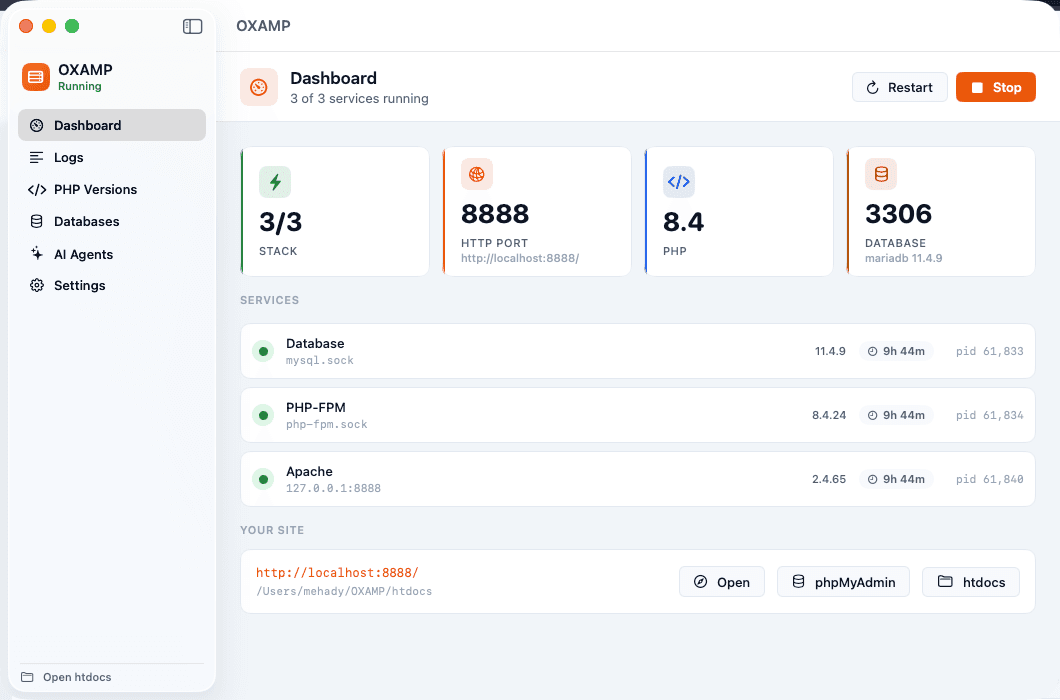1060x700 pixels.
Task: Click the green status dot for Database
Action: coord(263,351)
